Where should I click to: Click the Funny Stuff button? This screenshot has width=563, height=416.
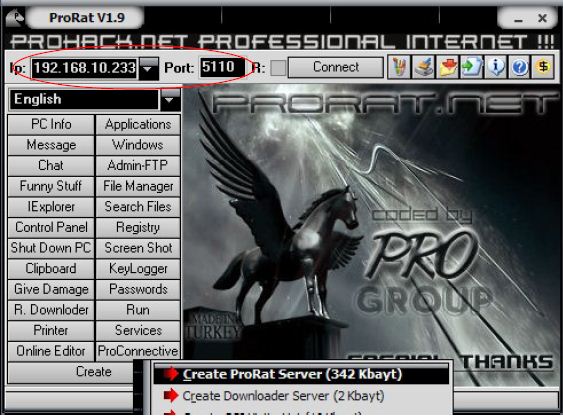pos(51,186)
